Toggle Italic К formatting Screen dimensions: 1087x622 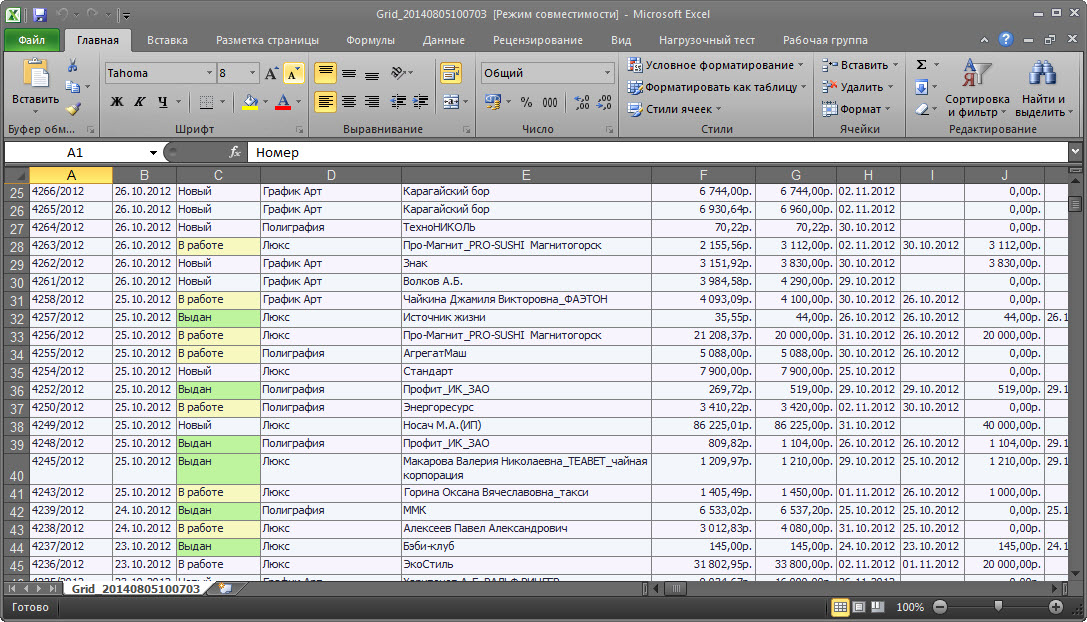pos(139,102)
